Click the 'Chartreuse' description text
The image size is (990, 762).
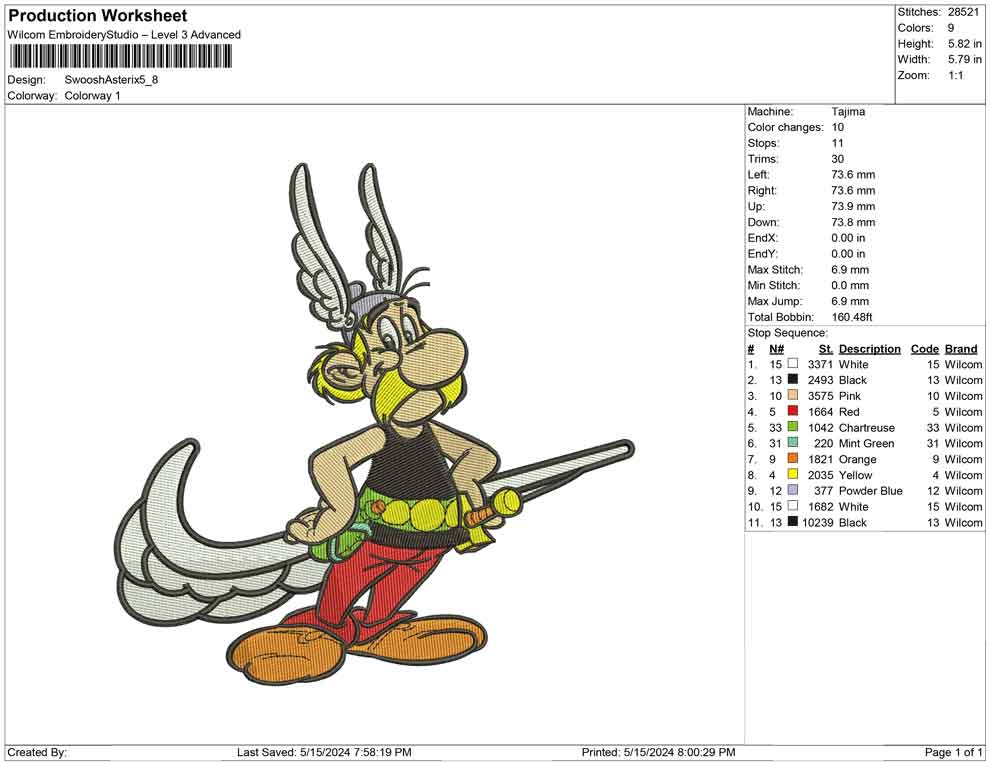click(866, 427)
